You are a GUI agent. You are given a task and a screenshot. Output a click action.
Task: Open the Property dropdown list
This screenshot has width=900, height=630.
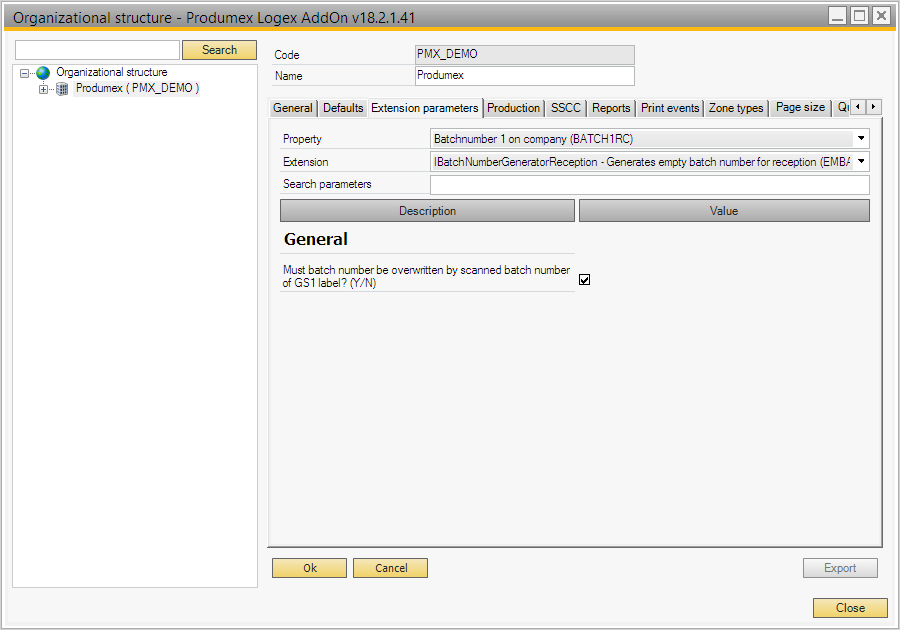pyautogui.click(x=860, y=139)
